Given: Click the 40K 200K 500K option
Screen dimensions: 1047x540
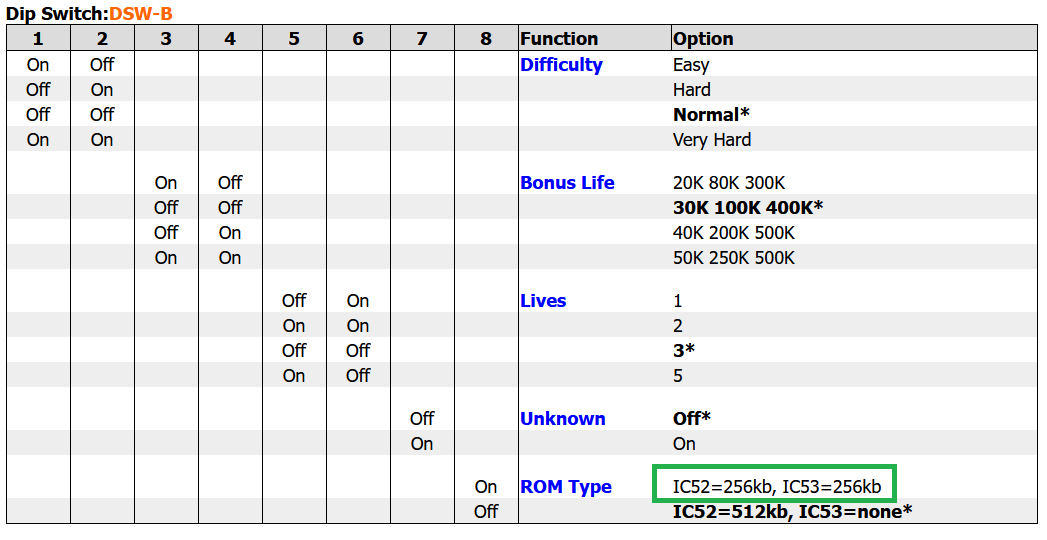Looking at the screenshot, I should 734,232.
